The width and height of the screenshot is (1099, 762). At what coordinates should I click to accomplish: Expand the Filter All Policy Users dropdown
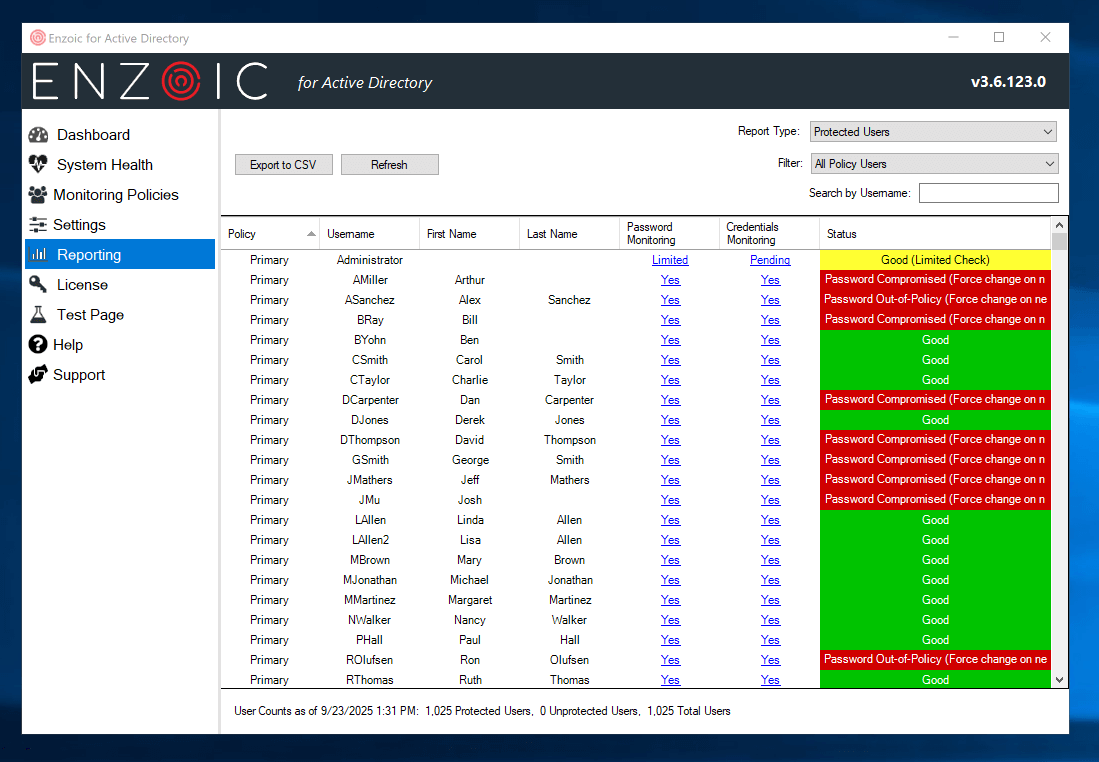coord(932,164)
